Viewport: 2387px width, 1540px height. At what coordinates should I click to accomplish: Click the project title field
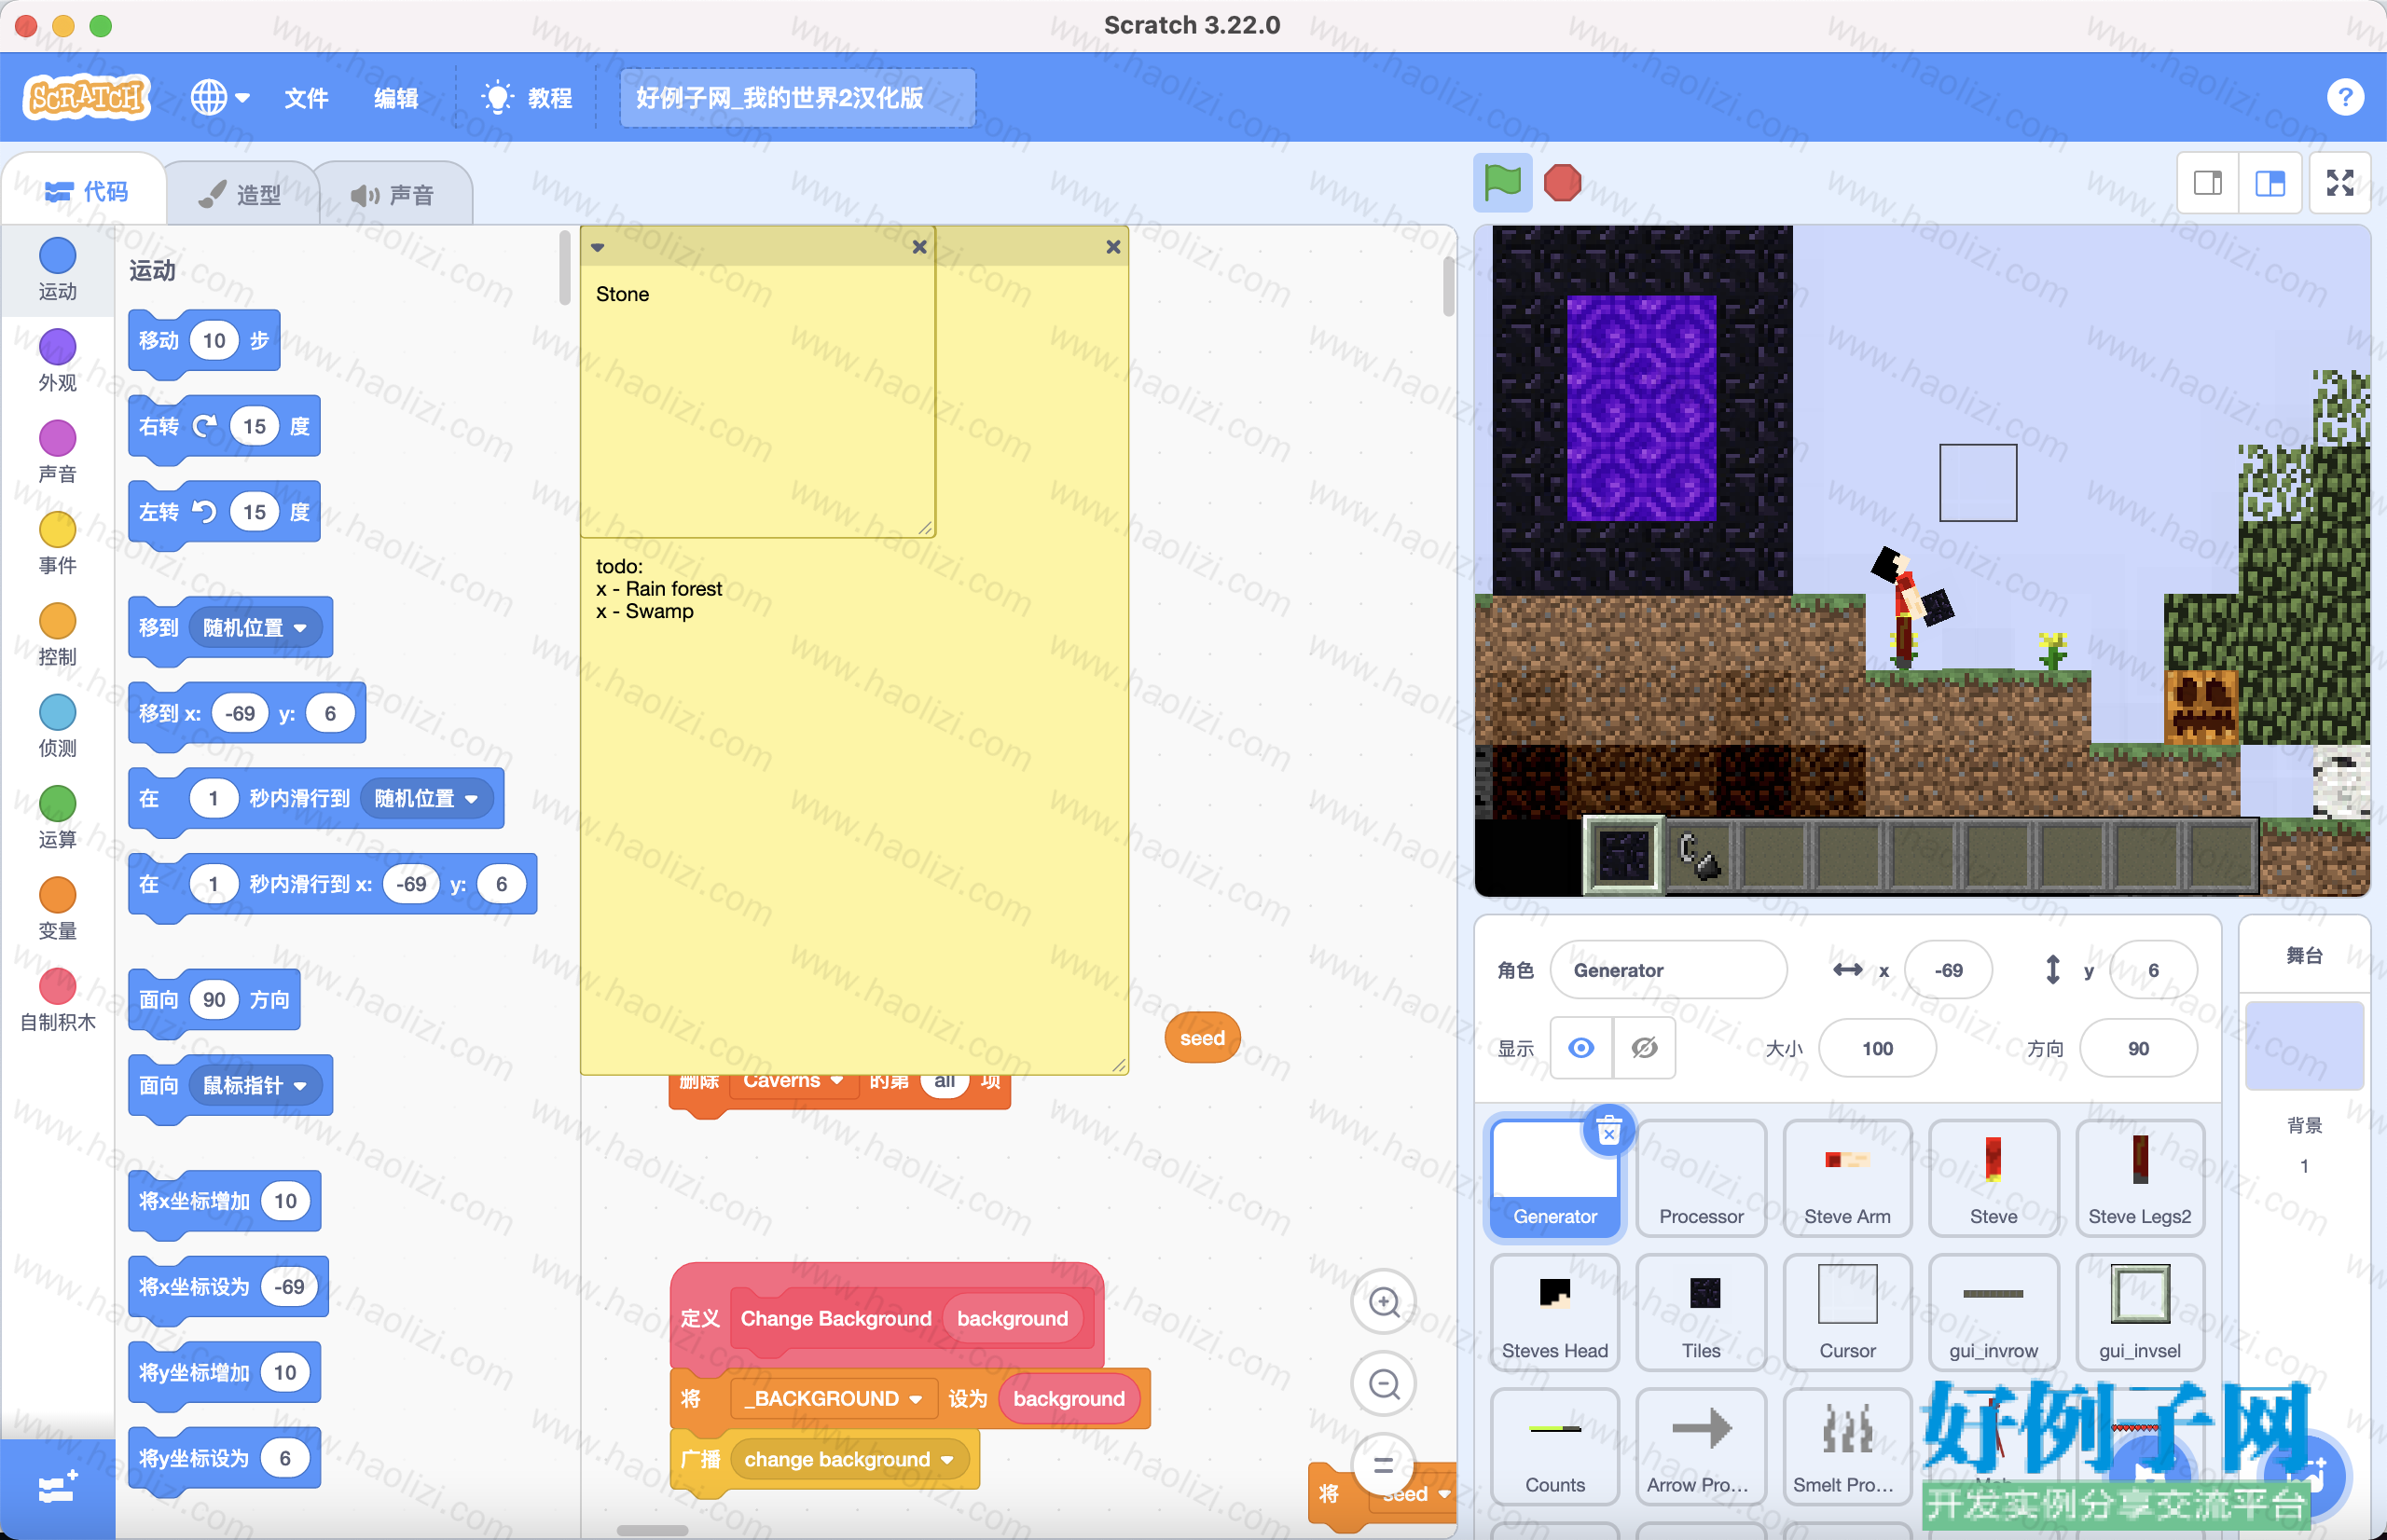pos(797,98)
